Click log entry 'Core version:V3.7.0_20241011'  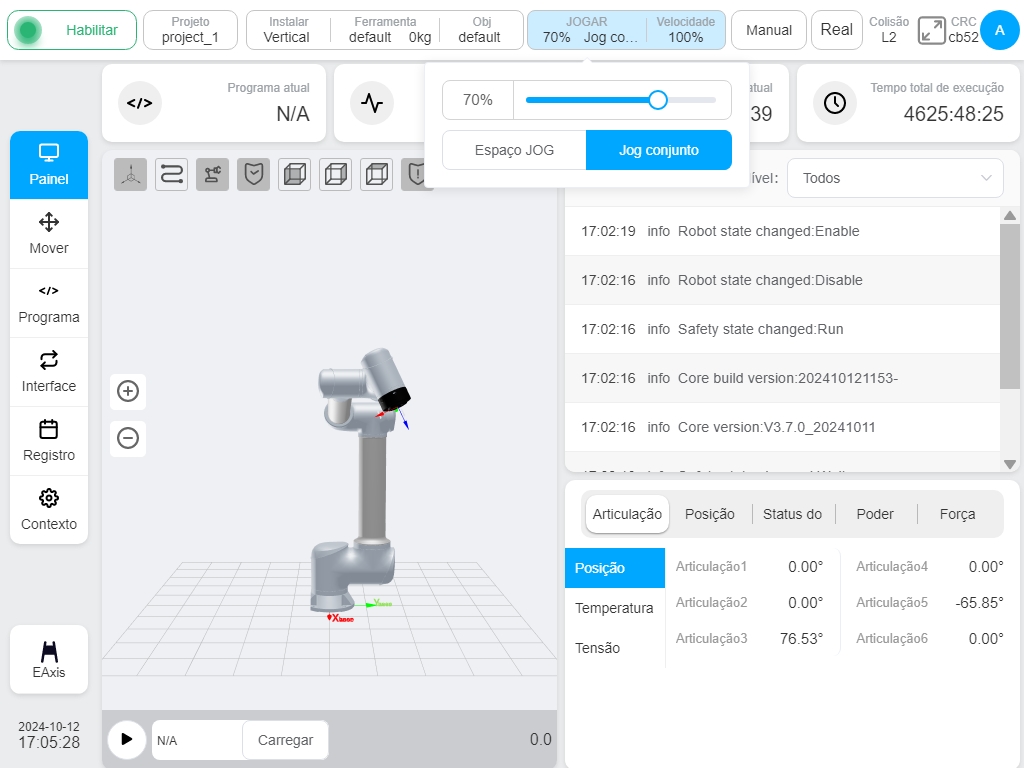pyautogui.click(x=782, y=427)
